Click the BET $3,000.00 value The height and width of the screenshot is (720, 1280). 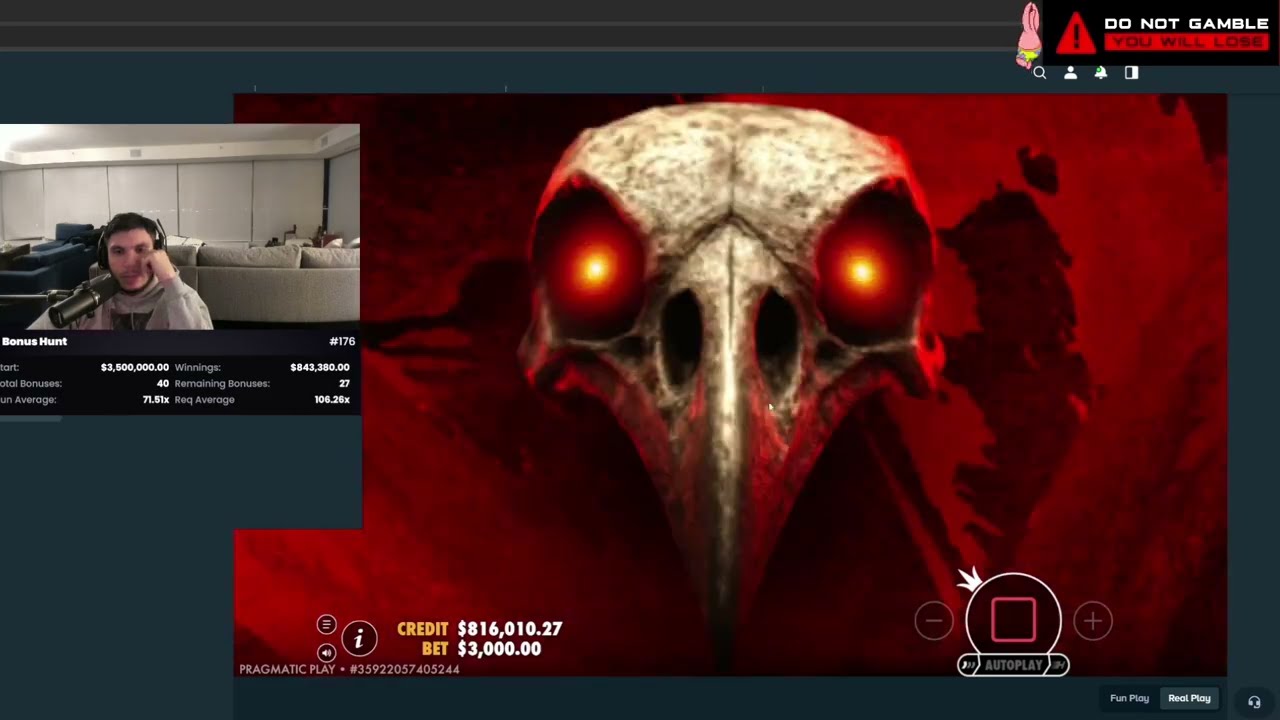(x=499, y=649)
